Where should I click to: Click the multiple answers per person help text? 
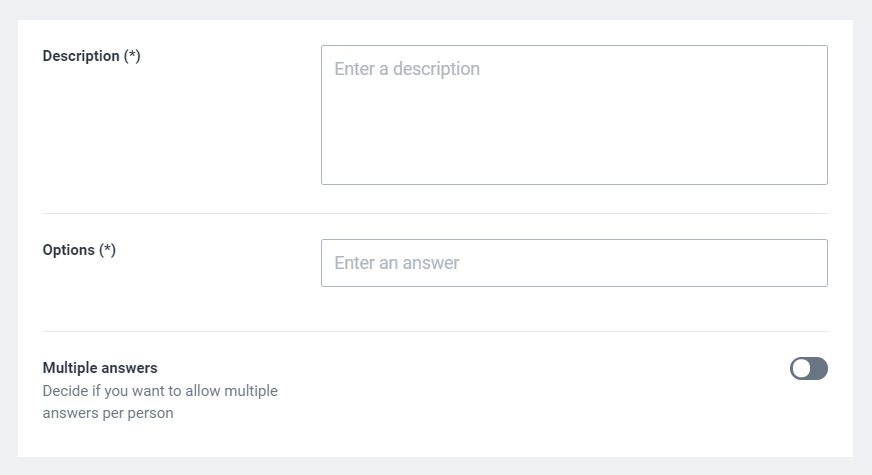tap(160, 402)
